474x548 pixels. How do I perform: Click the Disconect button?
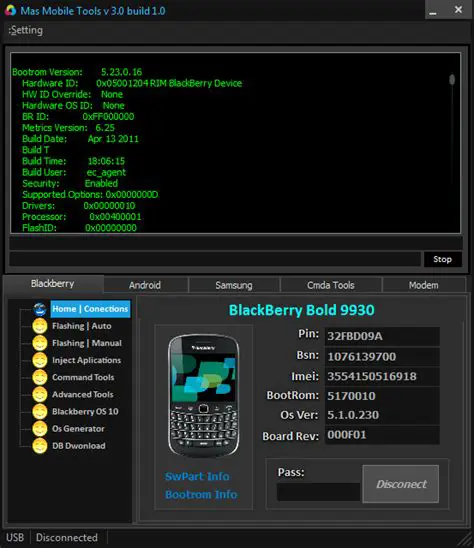401,484
